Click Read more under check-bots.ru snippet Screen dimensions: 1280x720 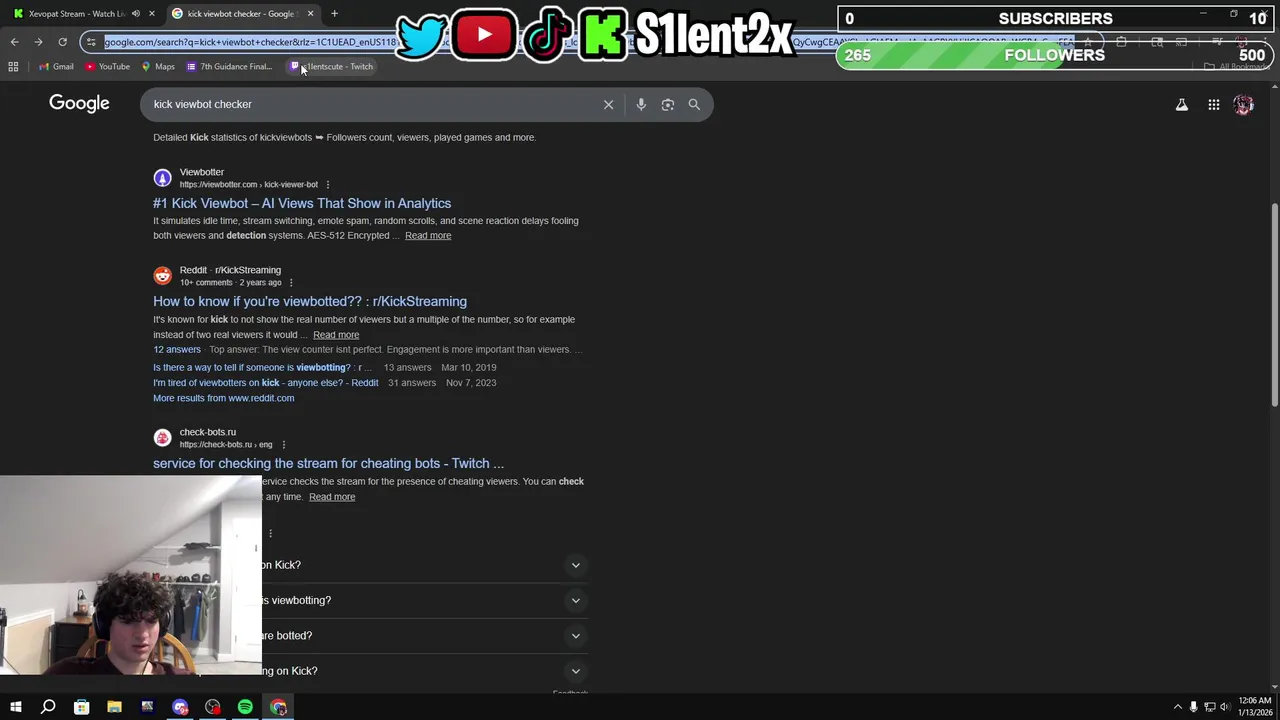click(332, 497)
